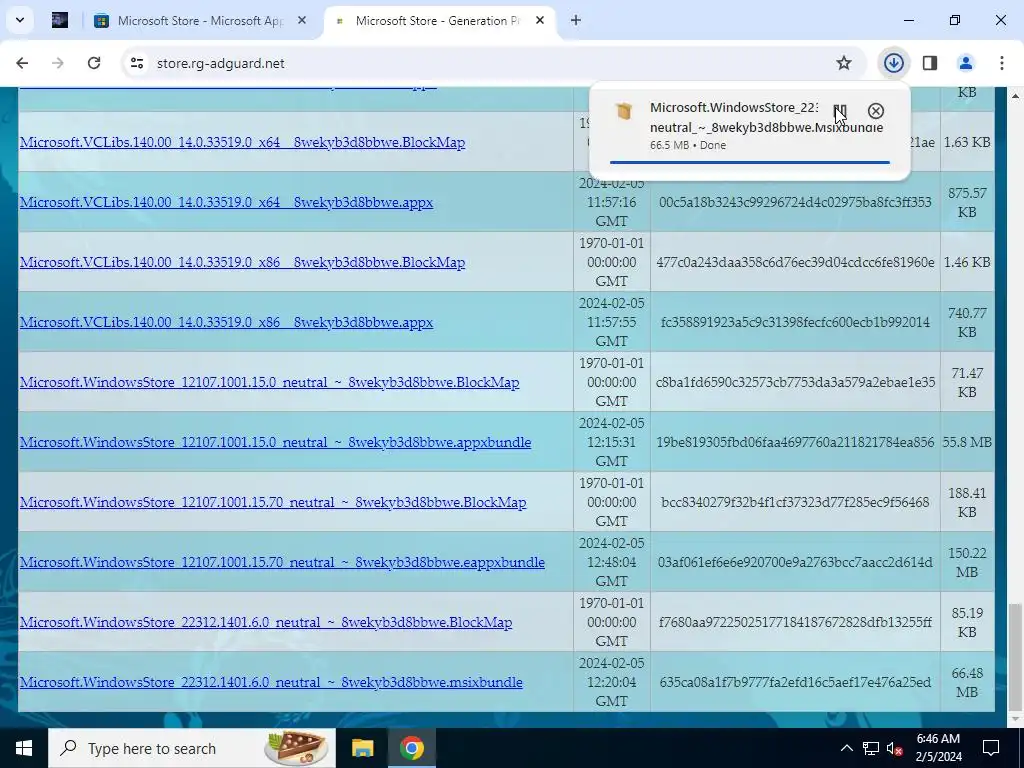Image resolution: width=1024 pixels, height=768 pixels.
Task: View site information icon in address bar
Action: [x=136, y=63]
